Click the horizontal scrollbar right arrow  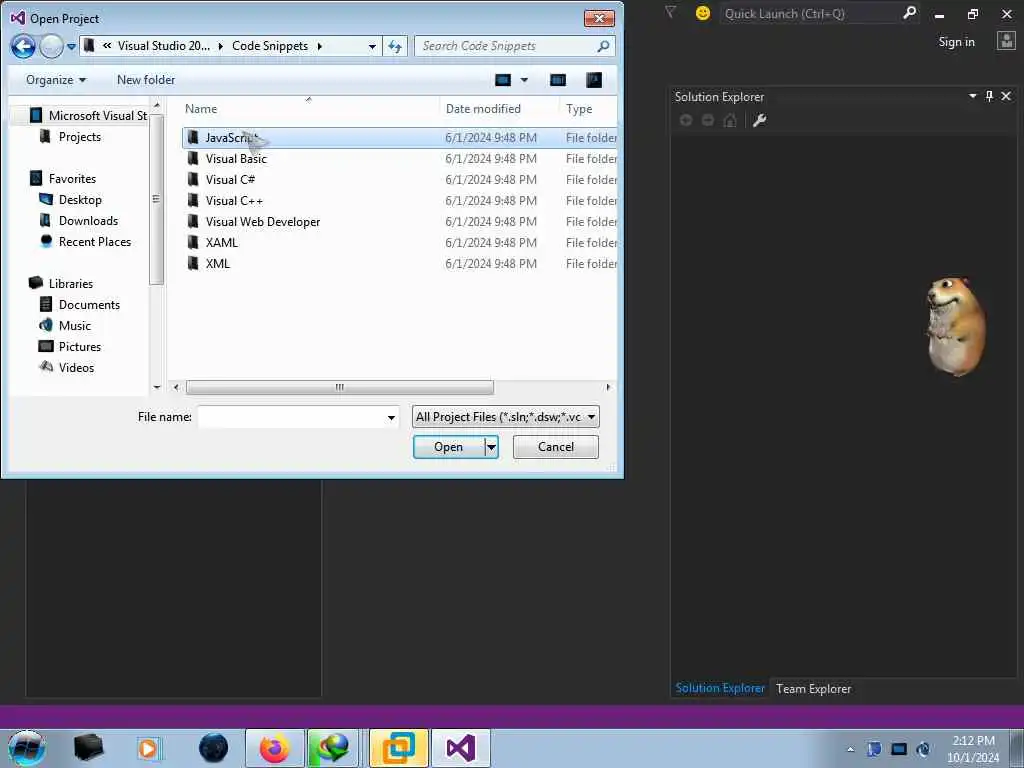pyautogui.click(x=608, y=387)
